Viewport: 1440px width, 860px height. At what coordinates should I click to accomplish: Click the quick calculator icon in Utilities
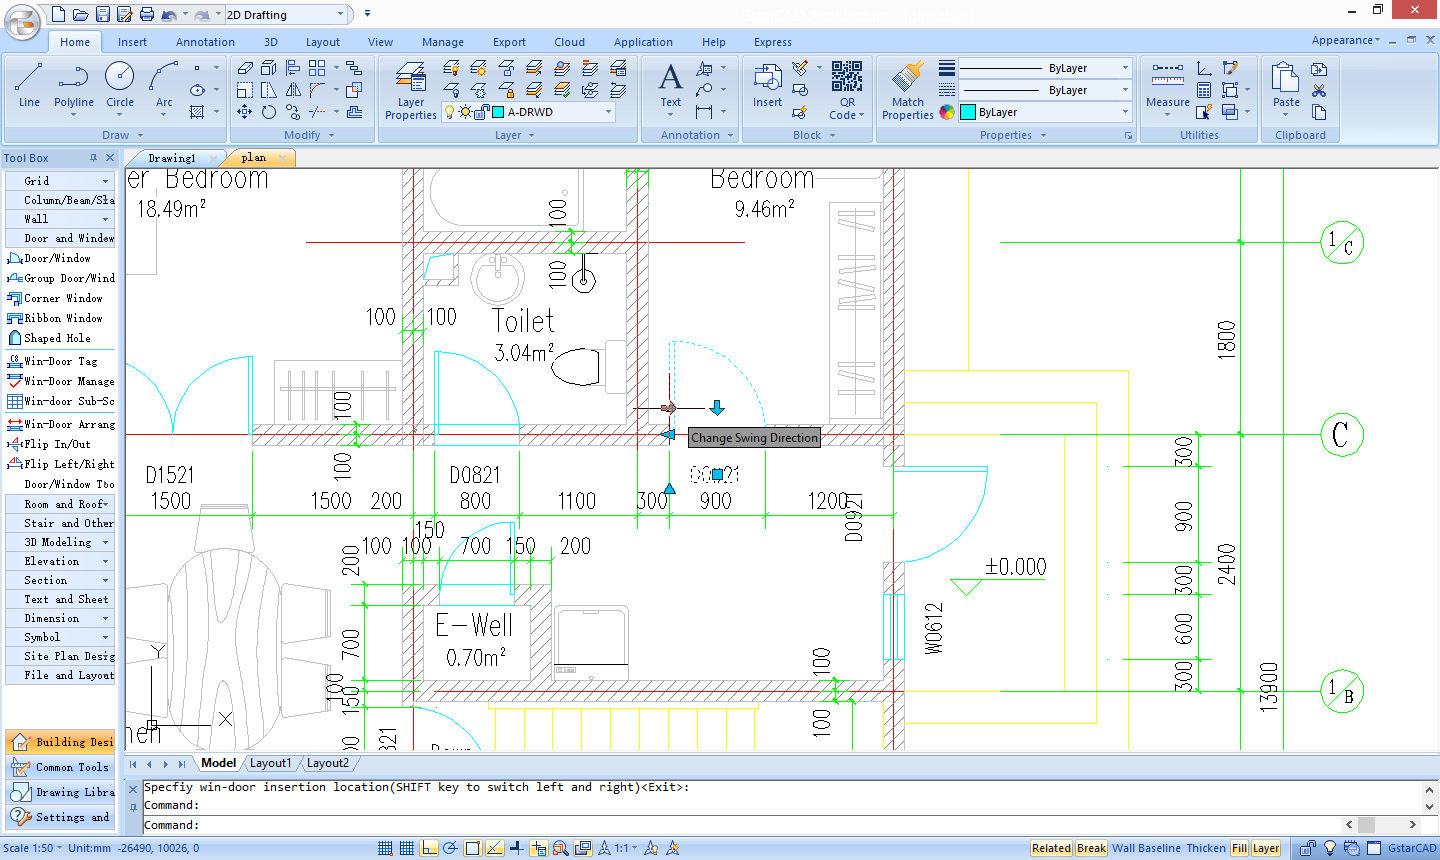(x=1204, y=90)
